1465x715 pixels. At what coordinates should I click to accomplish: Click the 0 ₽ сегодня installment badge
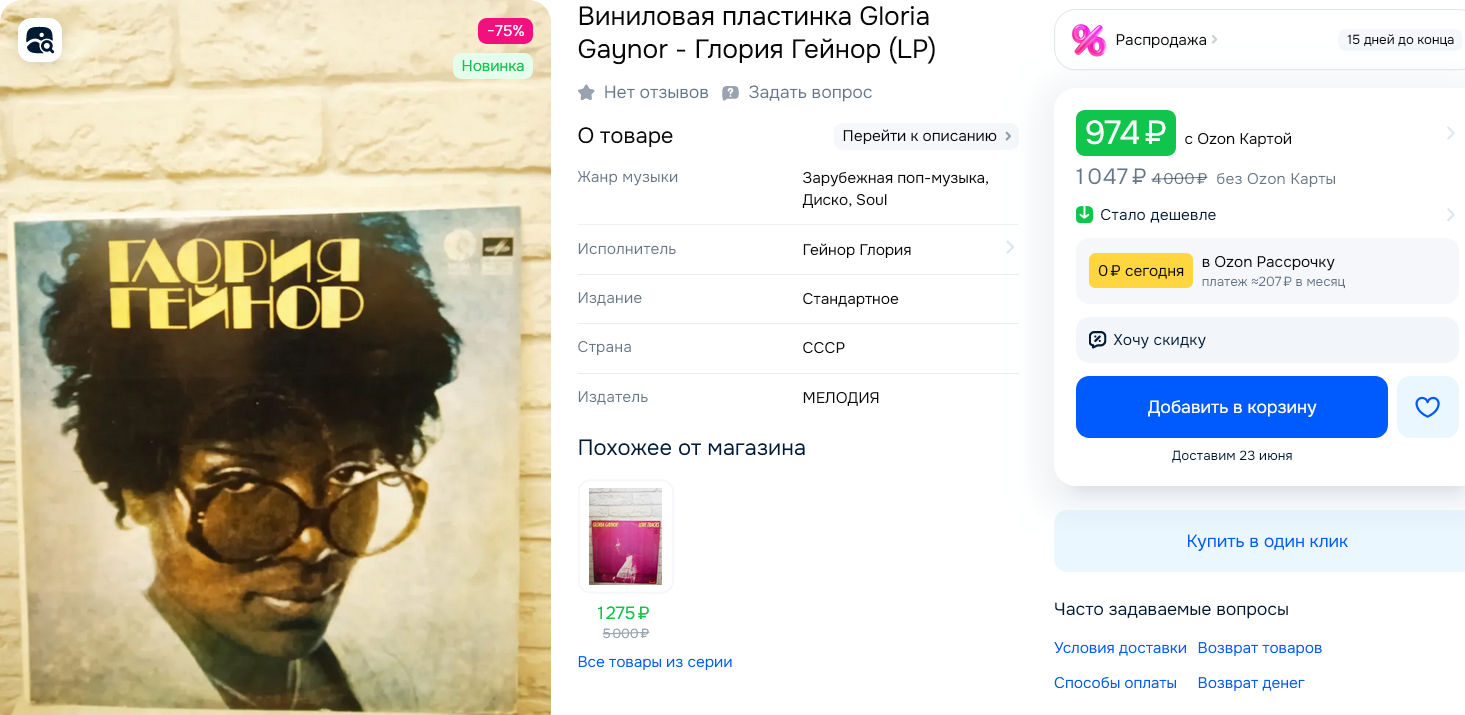point(1141,270)
